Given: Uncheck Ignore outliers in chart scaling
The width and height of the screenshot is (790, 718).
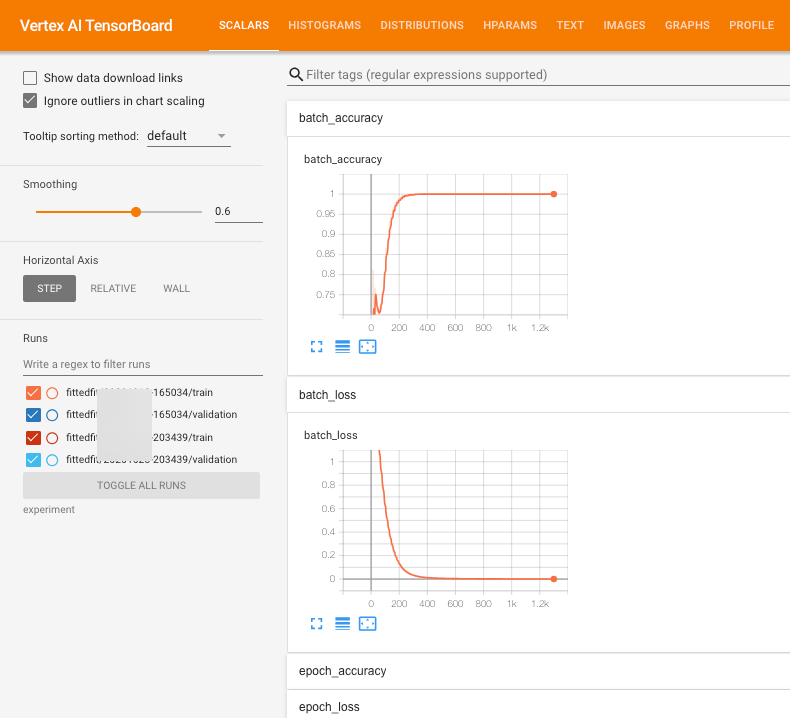Looking at the screenshot, I should click(x=30, y=101).
